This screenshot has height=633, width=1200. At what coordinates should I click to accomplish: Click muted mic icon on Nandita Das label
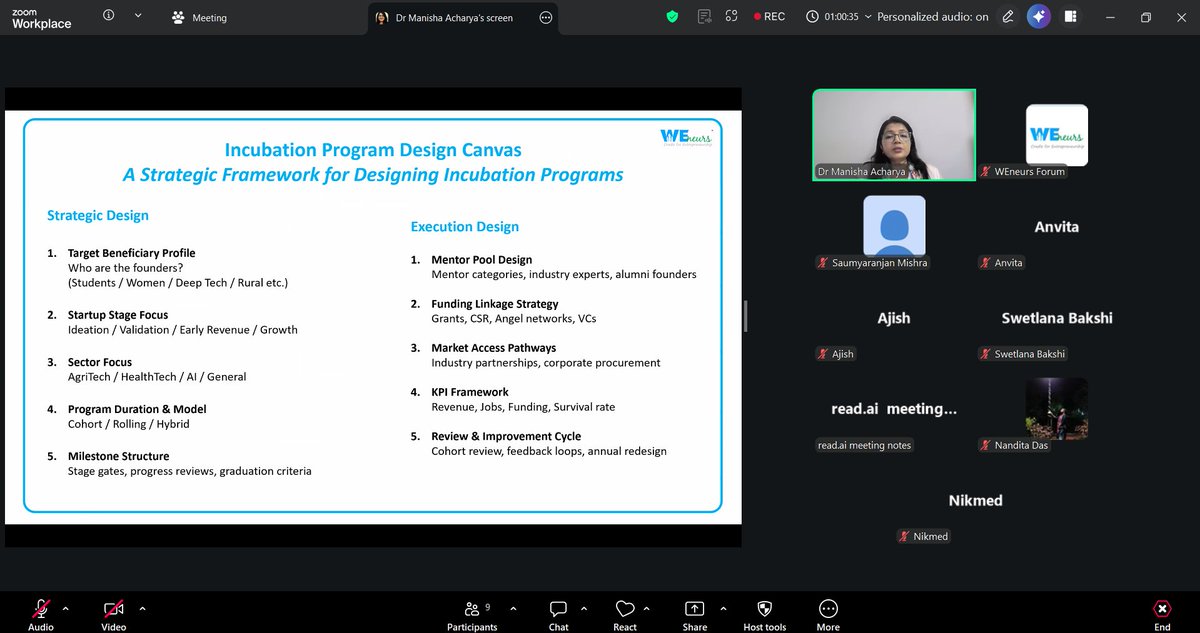click(x=986, y=445)
